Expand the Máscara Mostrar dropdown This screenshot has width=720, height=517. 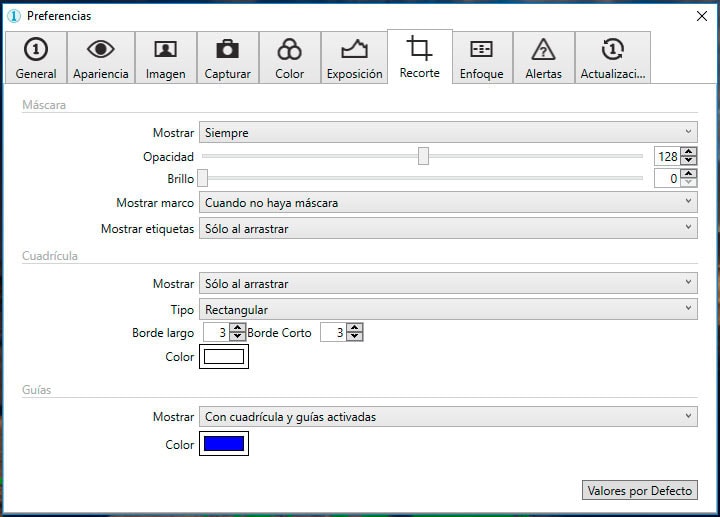tap(447, 132)
